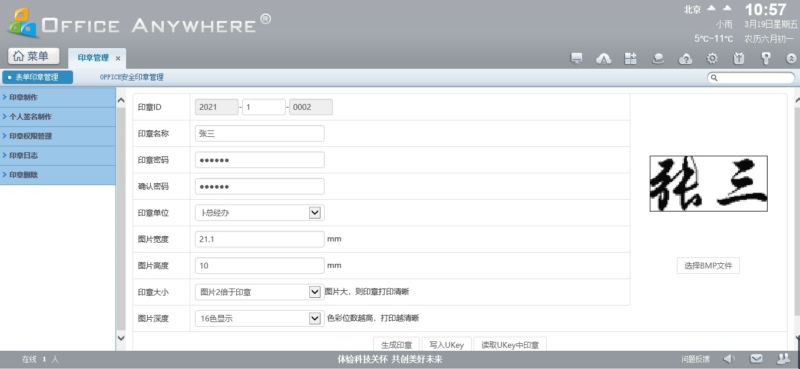Open the cloud help question-mark icon
Screen dimensions: 800x369
coord(685,59)
